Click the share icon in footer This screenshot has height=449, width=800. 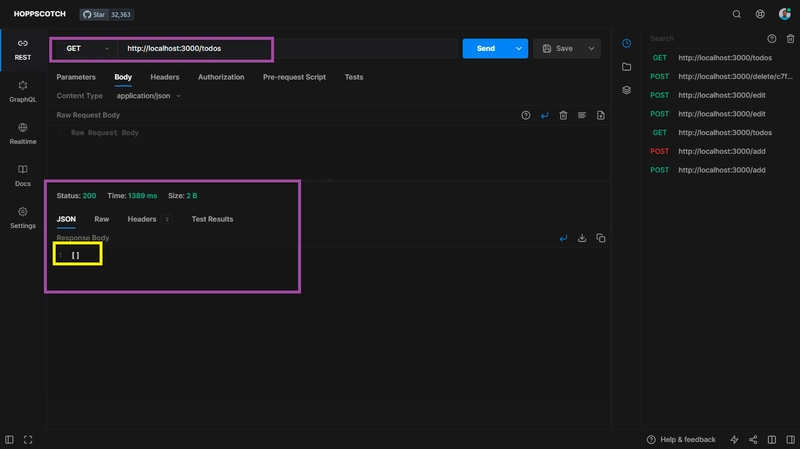tap(753, 440)
